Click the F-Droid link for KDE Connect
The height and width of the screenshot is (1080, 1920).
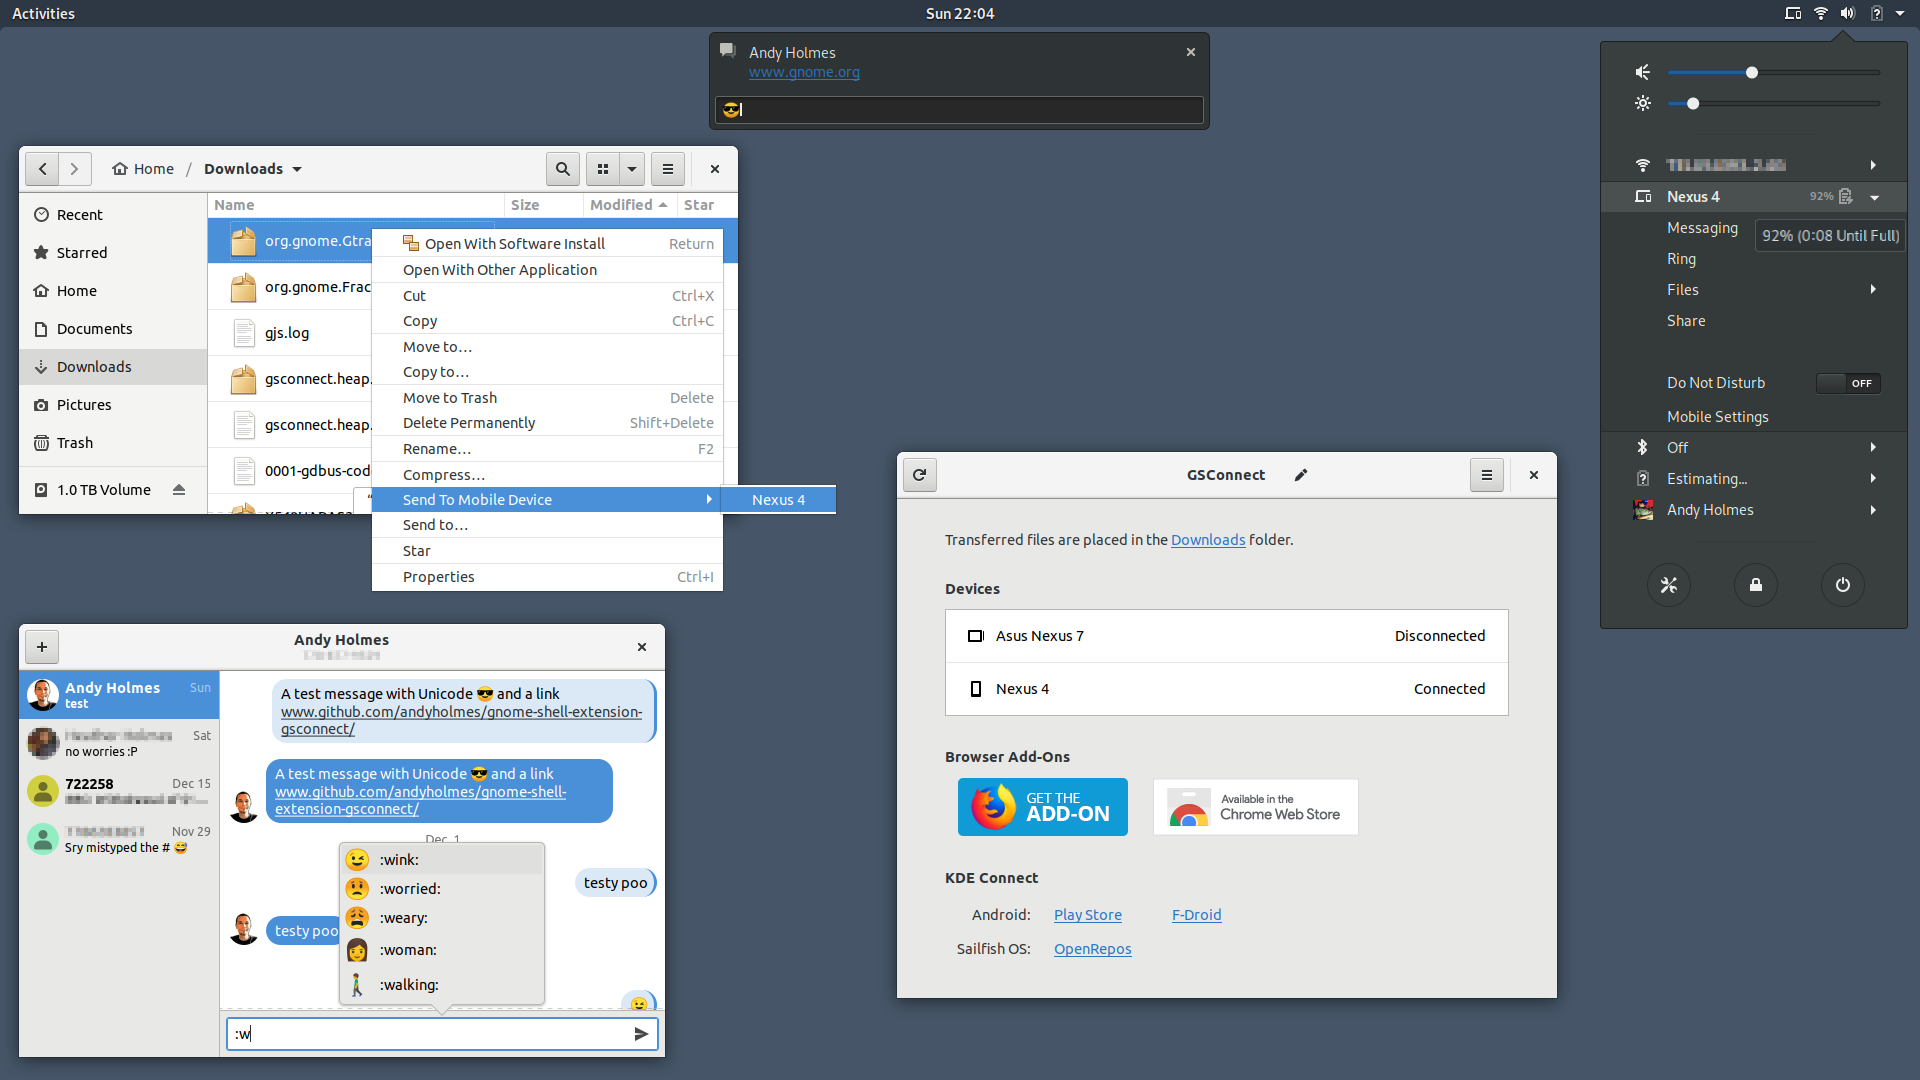click(1196, 913)
